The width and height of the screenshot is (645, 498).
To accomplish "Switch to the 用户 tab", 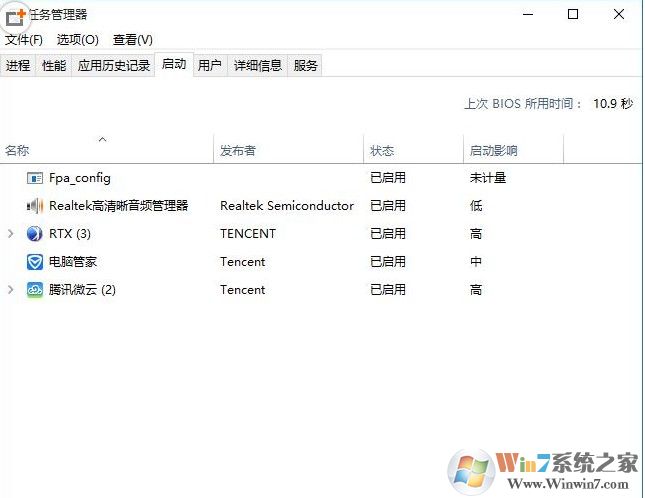I will click(x=210, y=65).
